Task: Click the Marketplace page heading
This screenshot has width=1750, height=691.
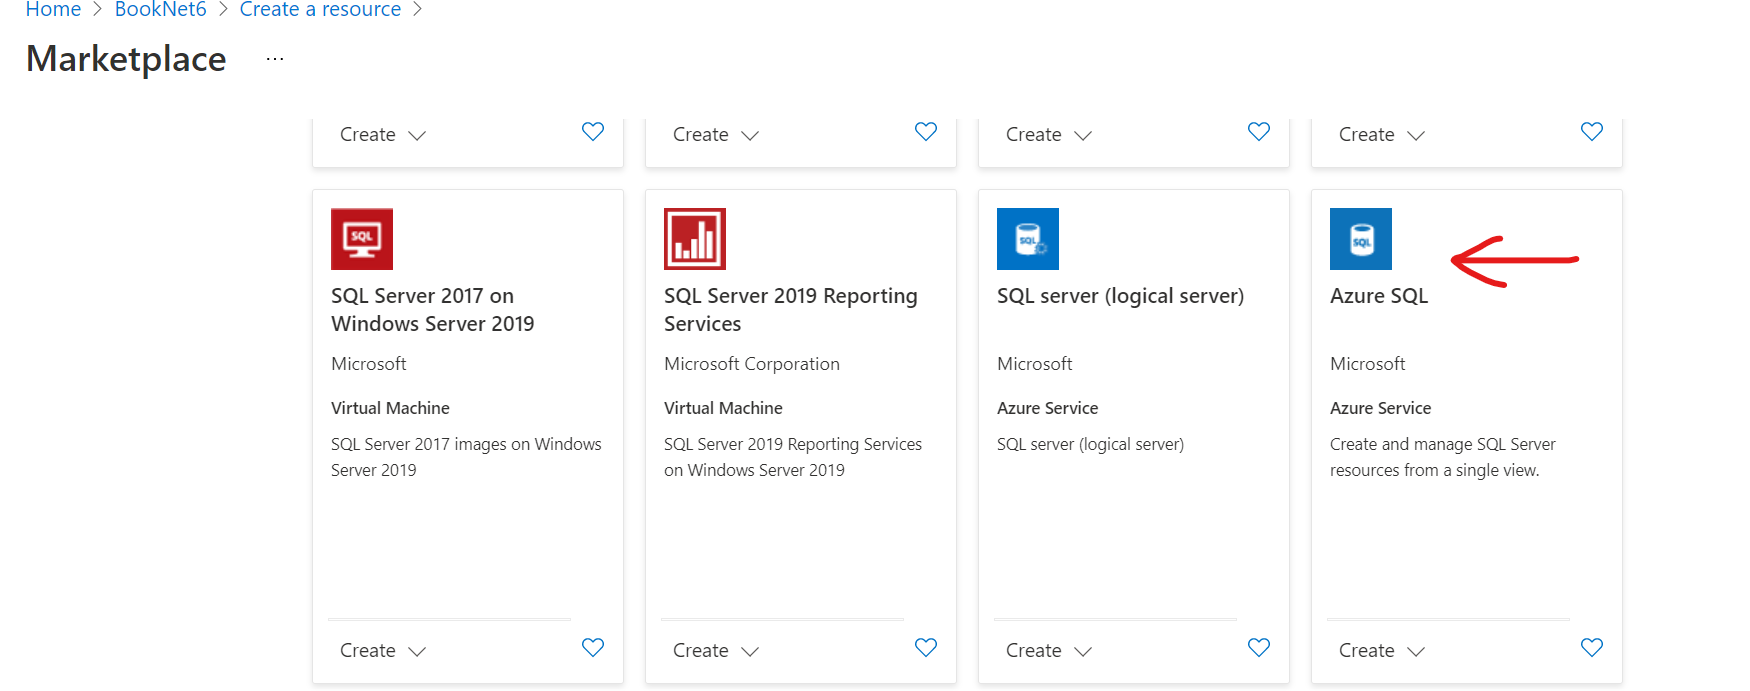Action: point(126,59)
